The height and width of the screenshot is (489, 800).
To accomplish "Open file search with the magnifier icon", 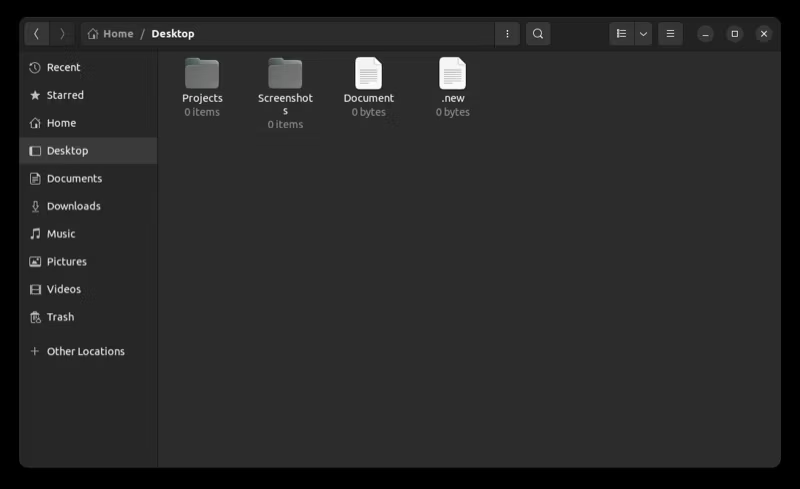I will [x=538, y=34].
